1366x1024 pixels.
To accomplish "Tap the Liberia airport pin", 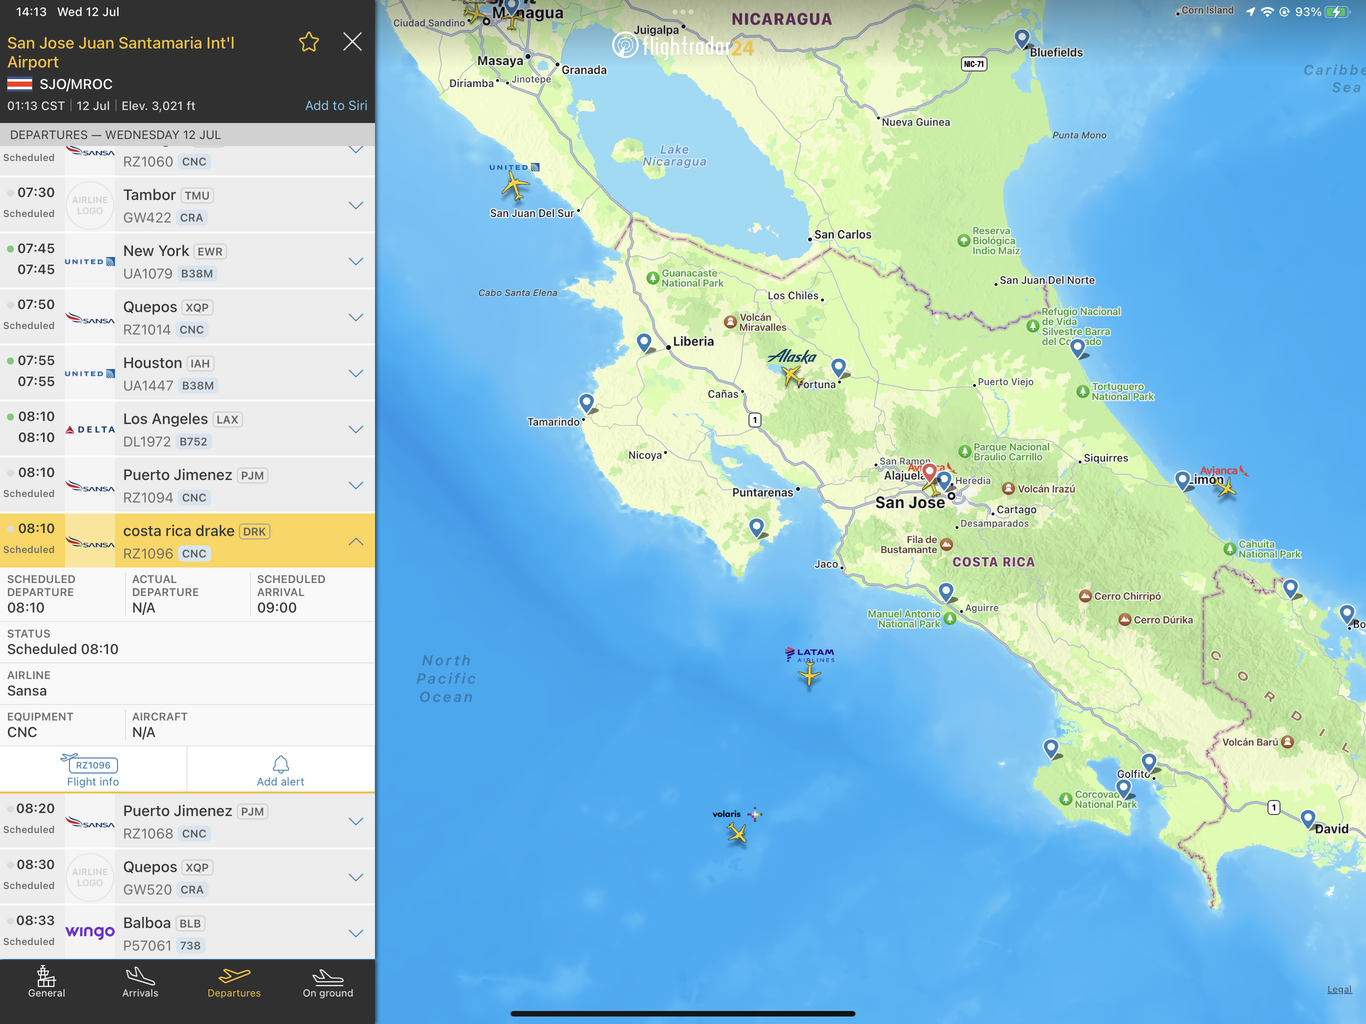I will click(645, 344).
